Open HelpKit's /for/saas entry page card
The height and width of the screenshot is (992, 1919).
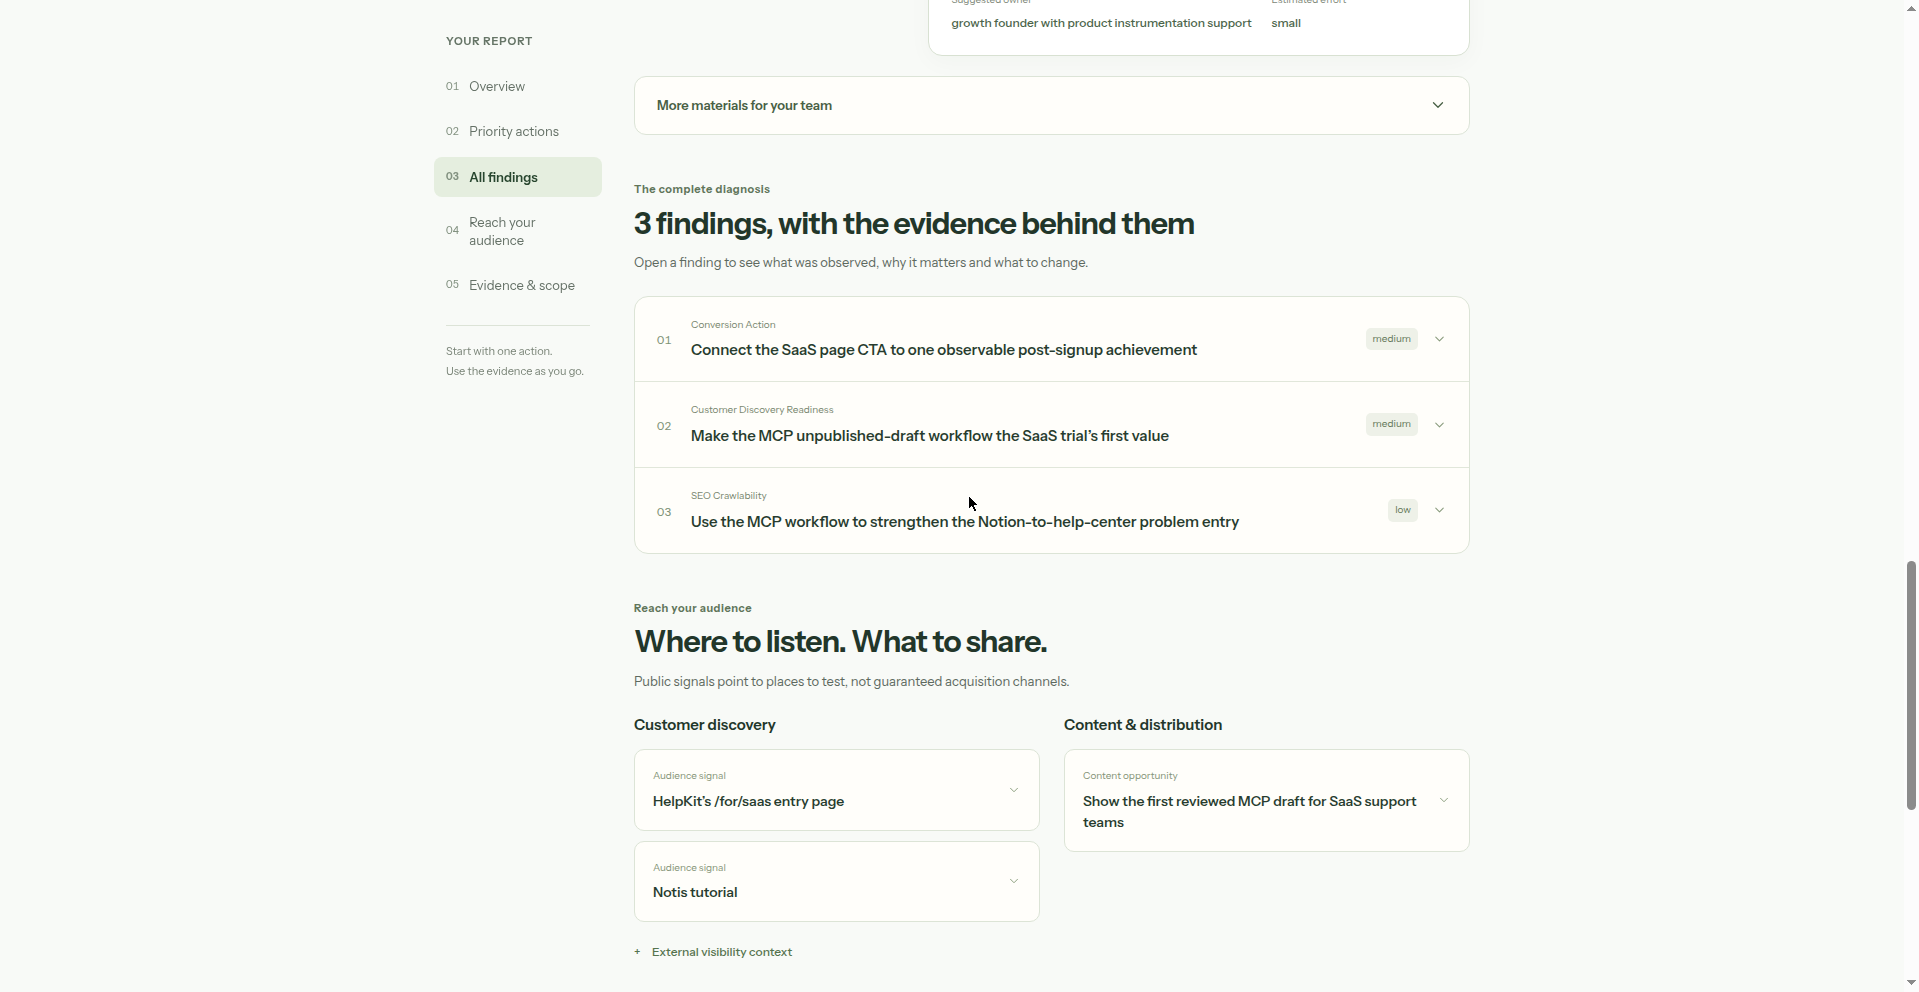[x=836, y=790]
